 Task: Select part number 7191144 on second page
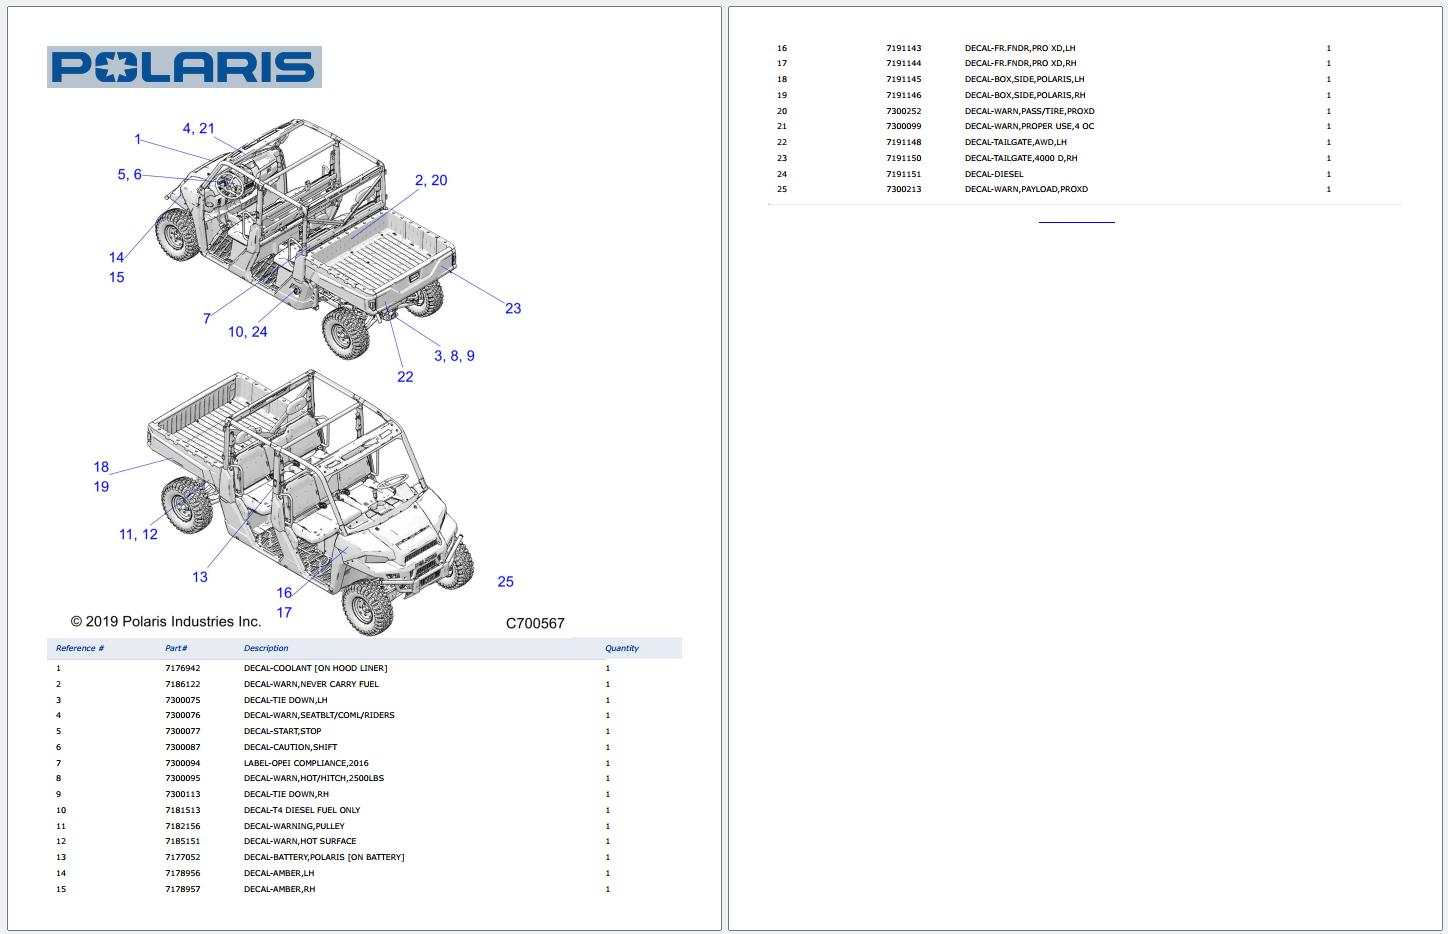click(904, 63)
